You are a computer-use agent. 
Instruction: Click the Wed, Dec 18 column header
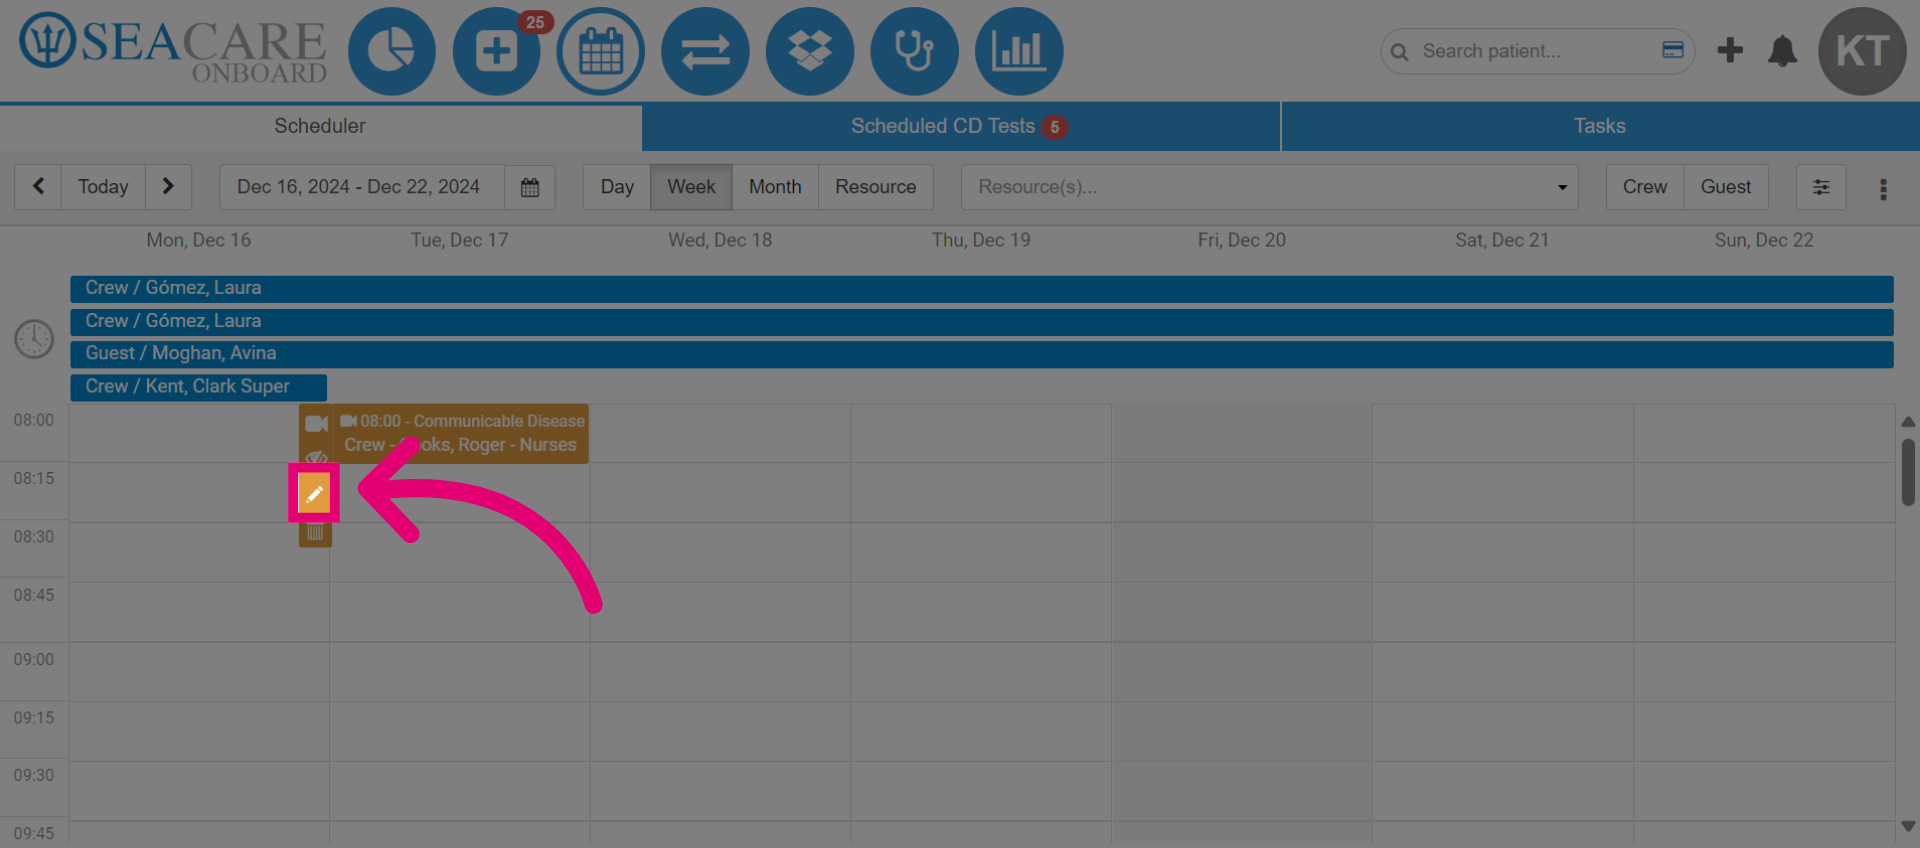pos(720,240)
